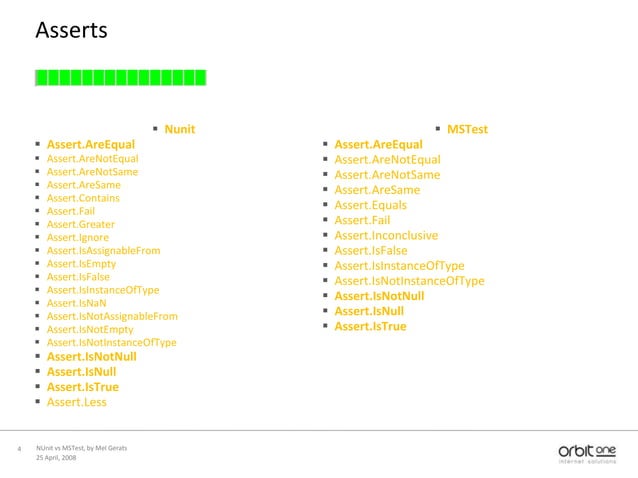
Task: Click the Orbit One logo
Action: 587,454
